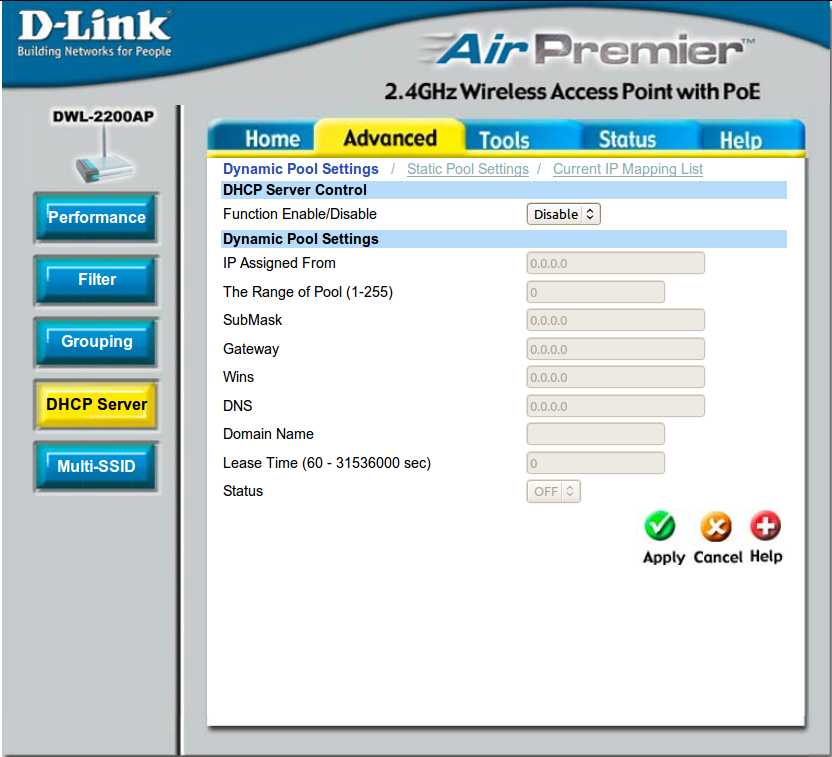Click the Multi-SSID sidebar button

[x=97, y=466]
